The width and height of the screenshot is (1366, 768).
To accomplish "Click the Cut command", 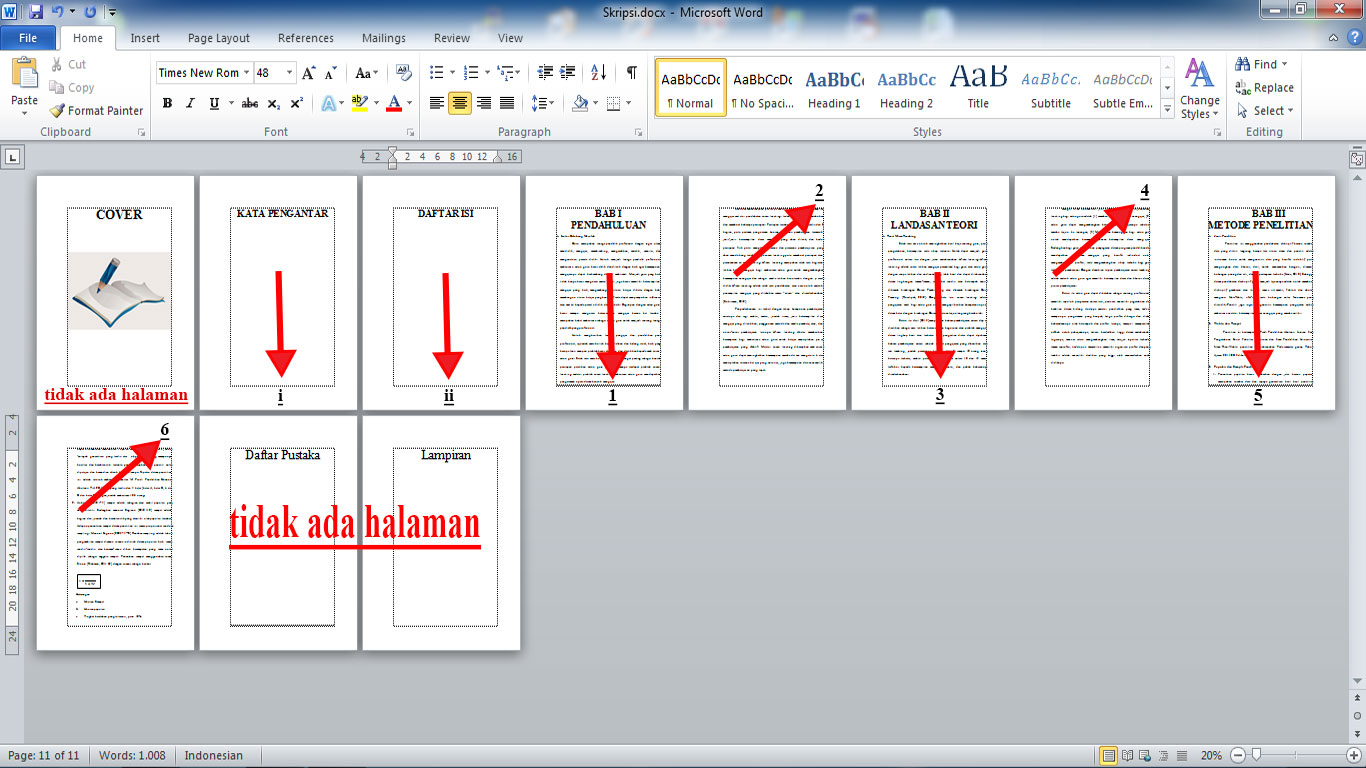I will [x=68, y=64].
